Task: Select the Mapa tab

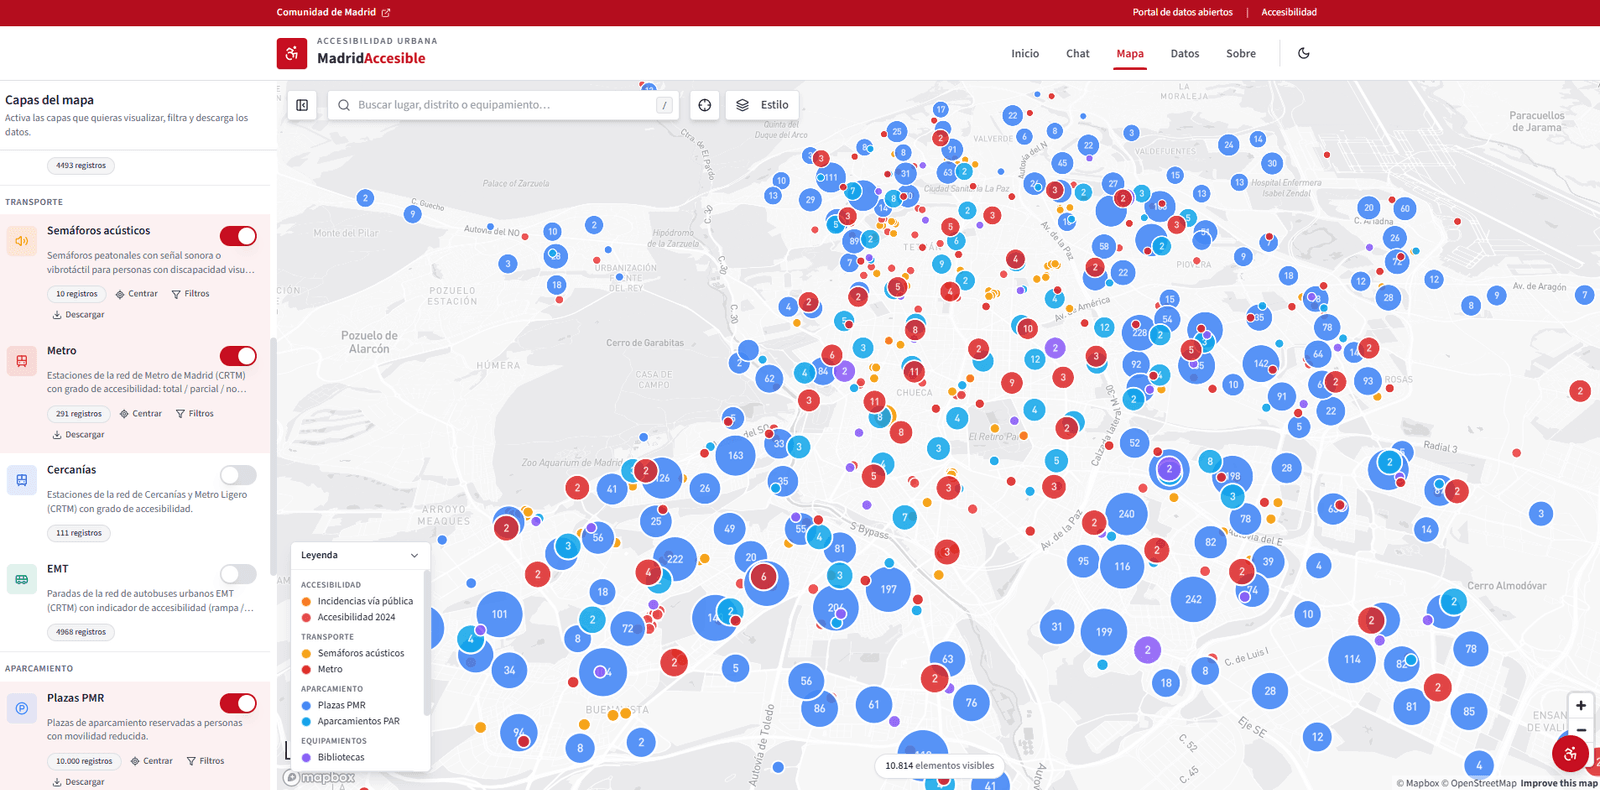Action: (x=1130, y=54)
